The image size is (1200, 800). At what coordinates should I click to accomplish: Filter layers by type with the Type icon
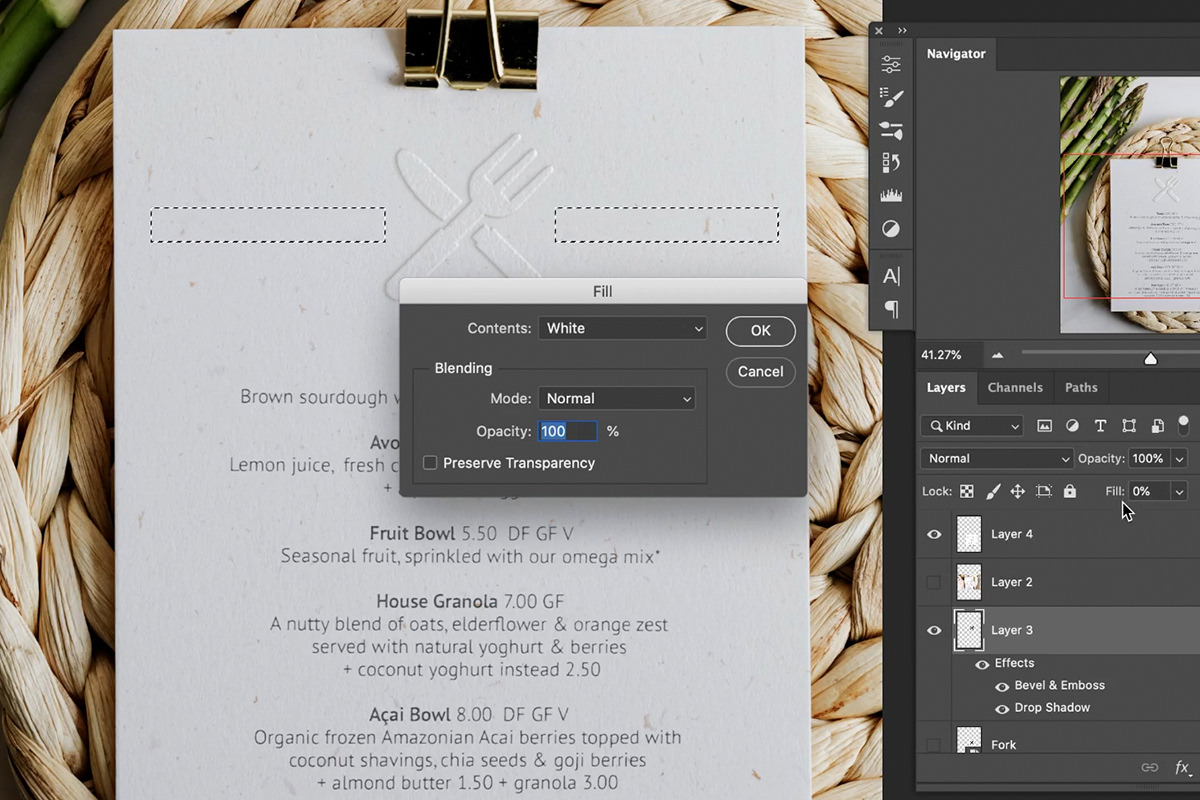[x=1100, y=425]
